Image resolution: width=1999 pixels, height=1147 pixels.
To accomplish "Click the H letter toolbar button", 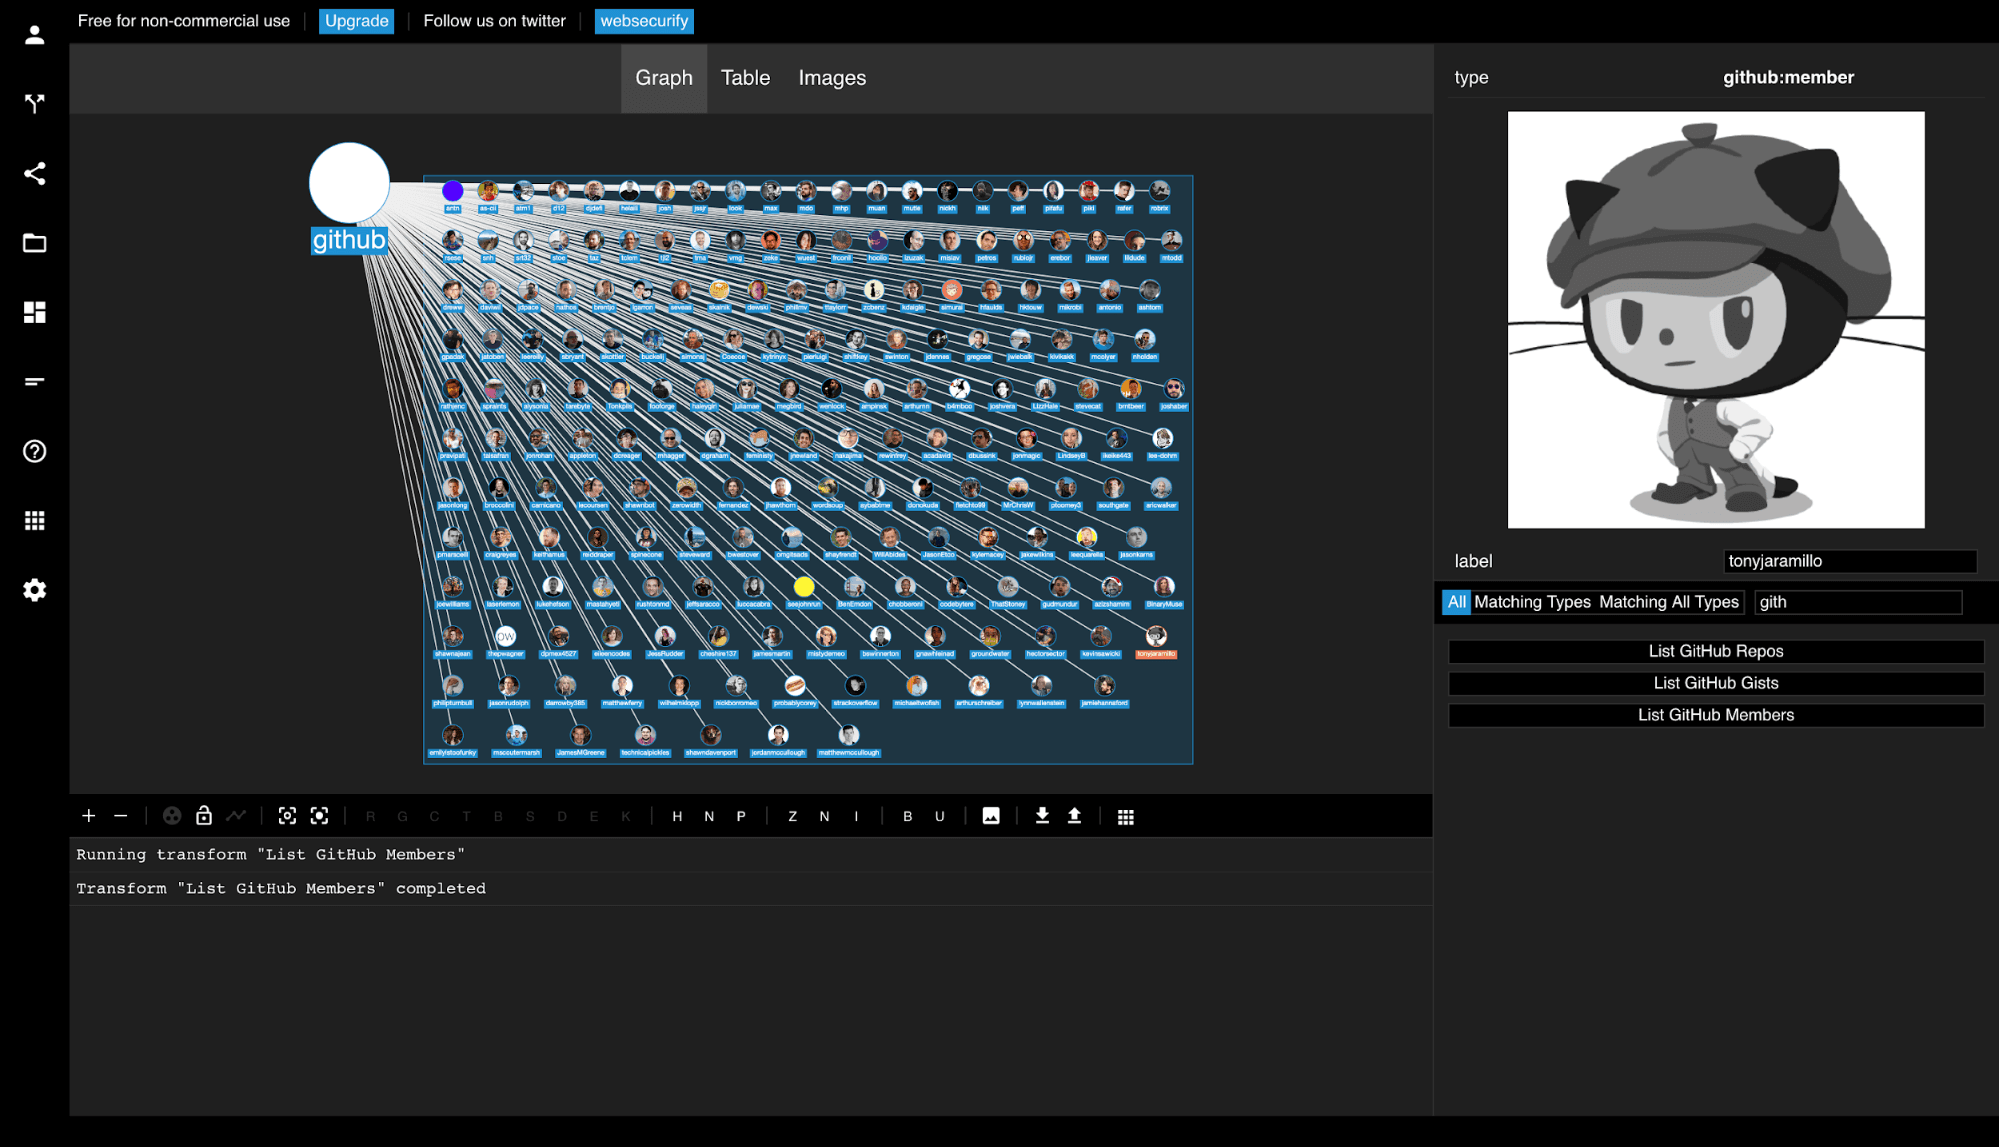I will 677,816.
